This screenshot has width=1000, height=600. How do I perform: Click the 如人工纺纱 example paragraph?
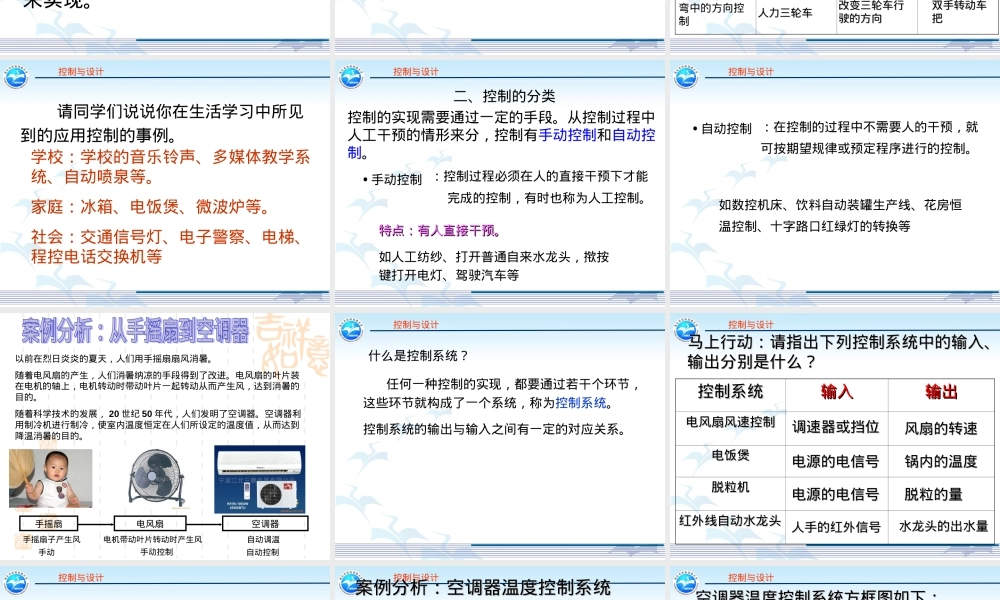coord(494,266)
